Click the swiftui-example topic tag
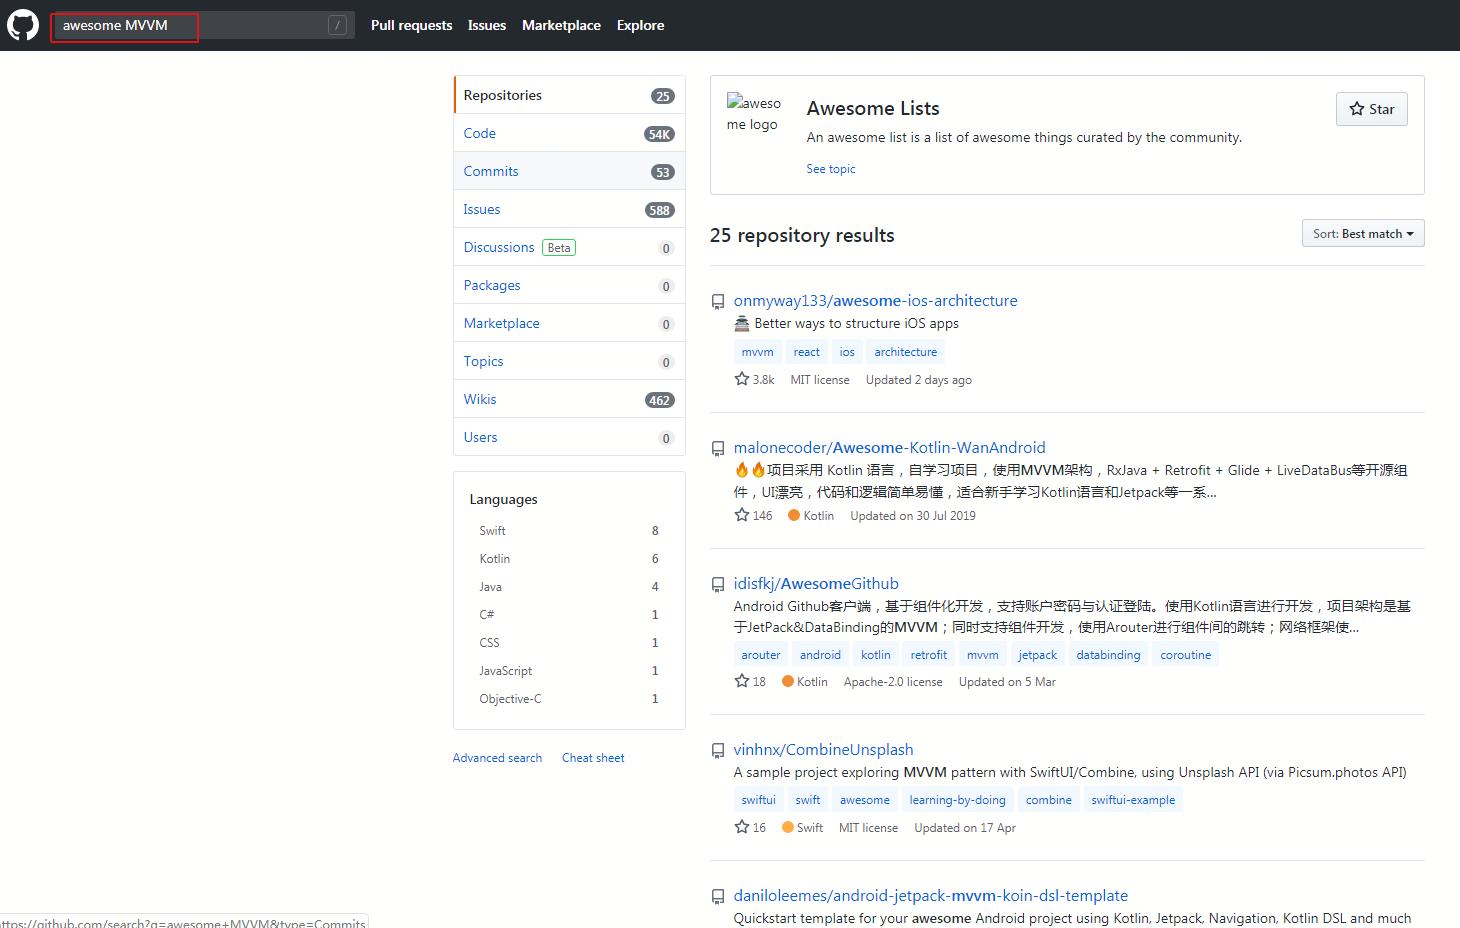Image resolution: width=1460 pixels, height=928 pixels. (x=1133, y=800)
